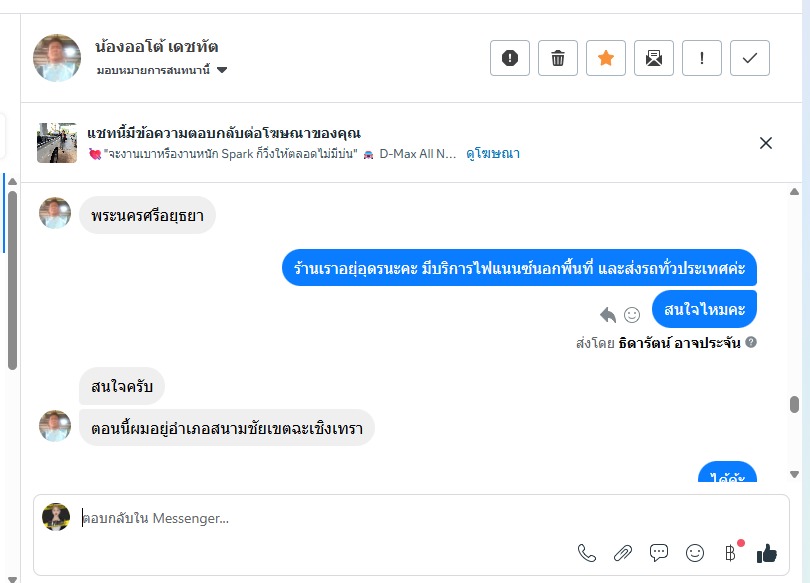
Task: Click the chat scrollbar down arrow
Action: click(794, 475)
